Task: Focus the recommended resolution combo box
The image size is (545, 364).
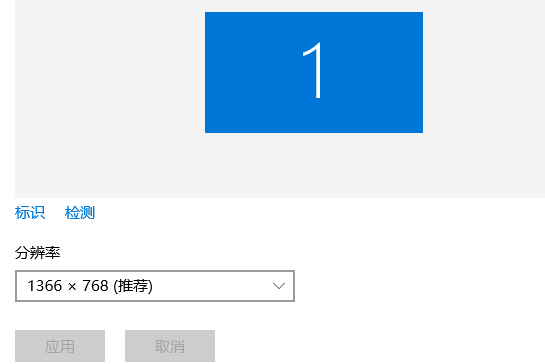Action: (155, 286)
